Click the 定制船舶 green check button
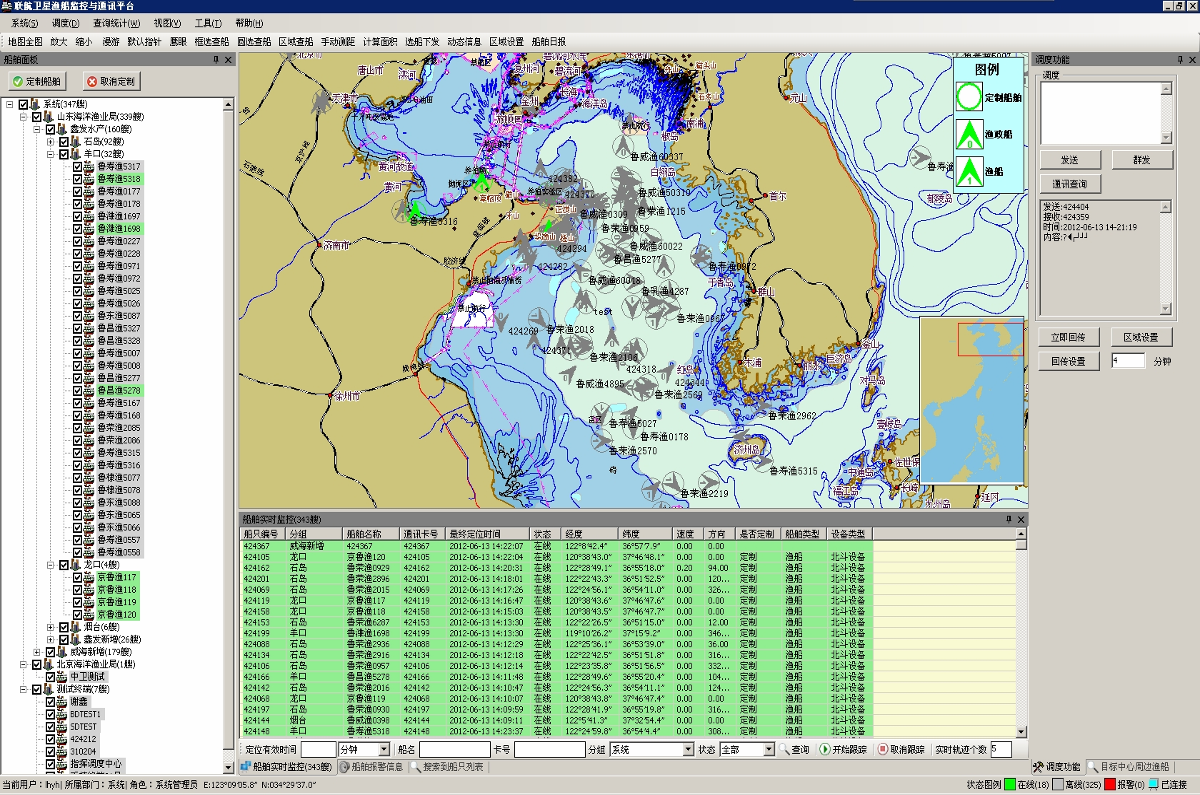The width and height of the screenshot is (1200, 795). (x=36, y=81)
